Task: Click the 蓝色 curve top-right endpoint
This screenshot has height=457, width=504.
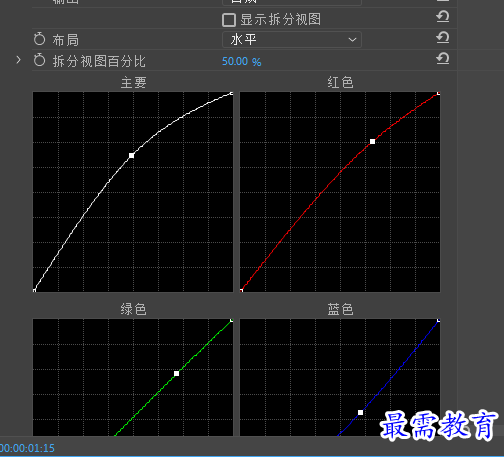Action: (439, 321)
